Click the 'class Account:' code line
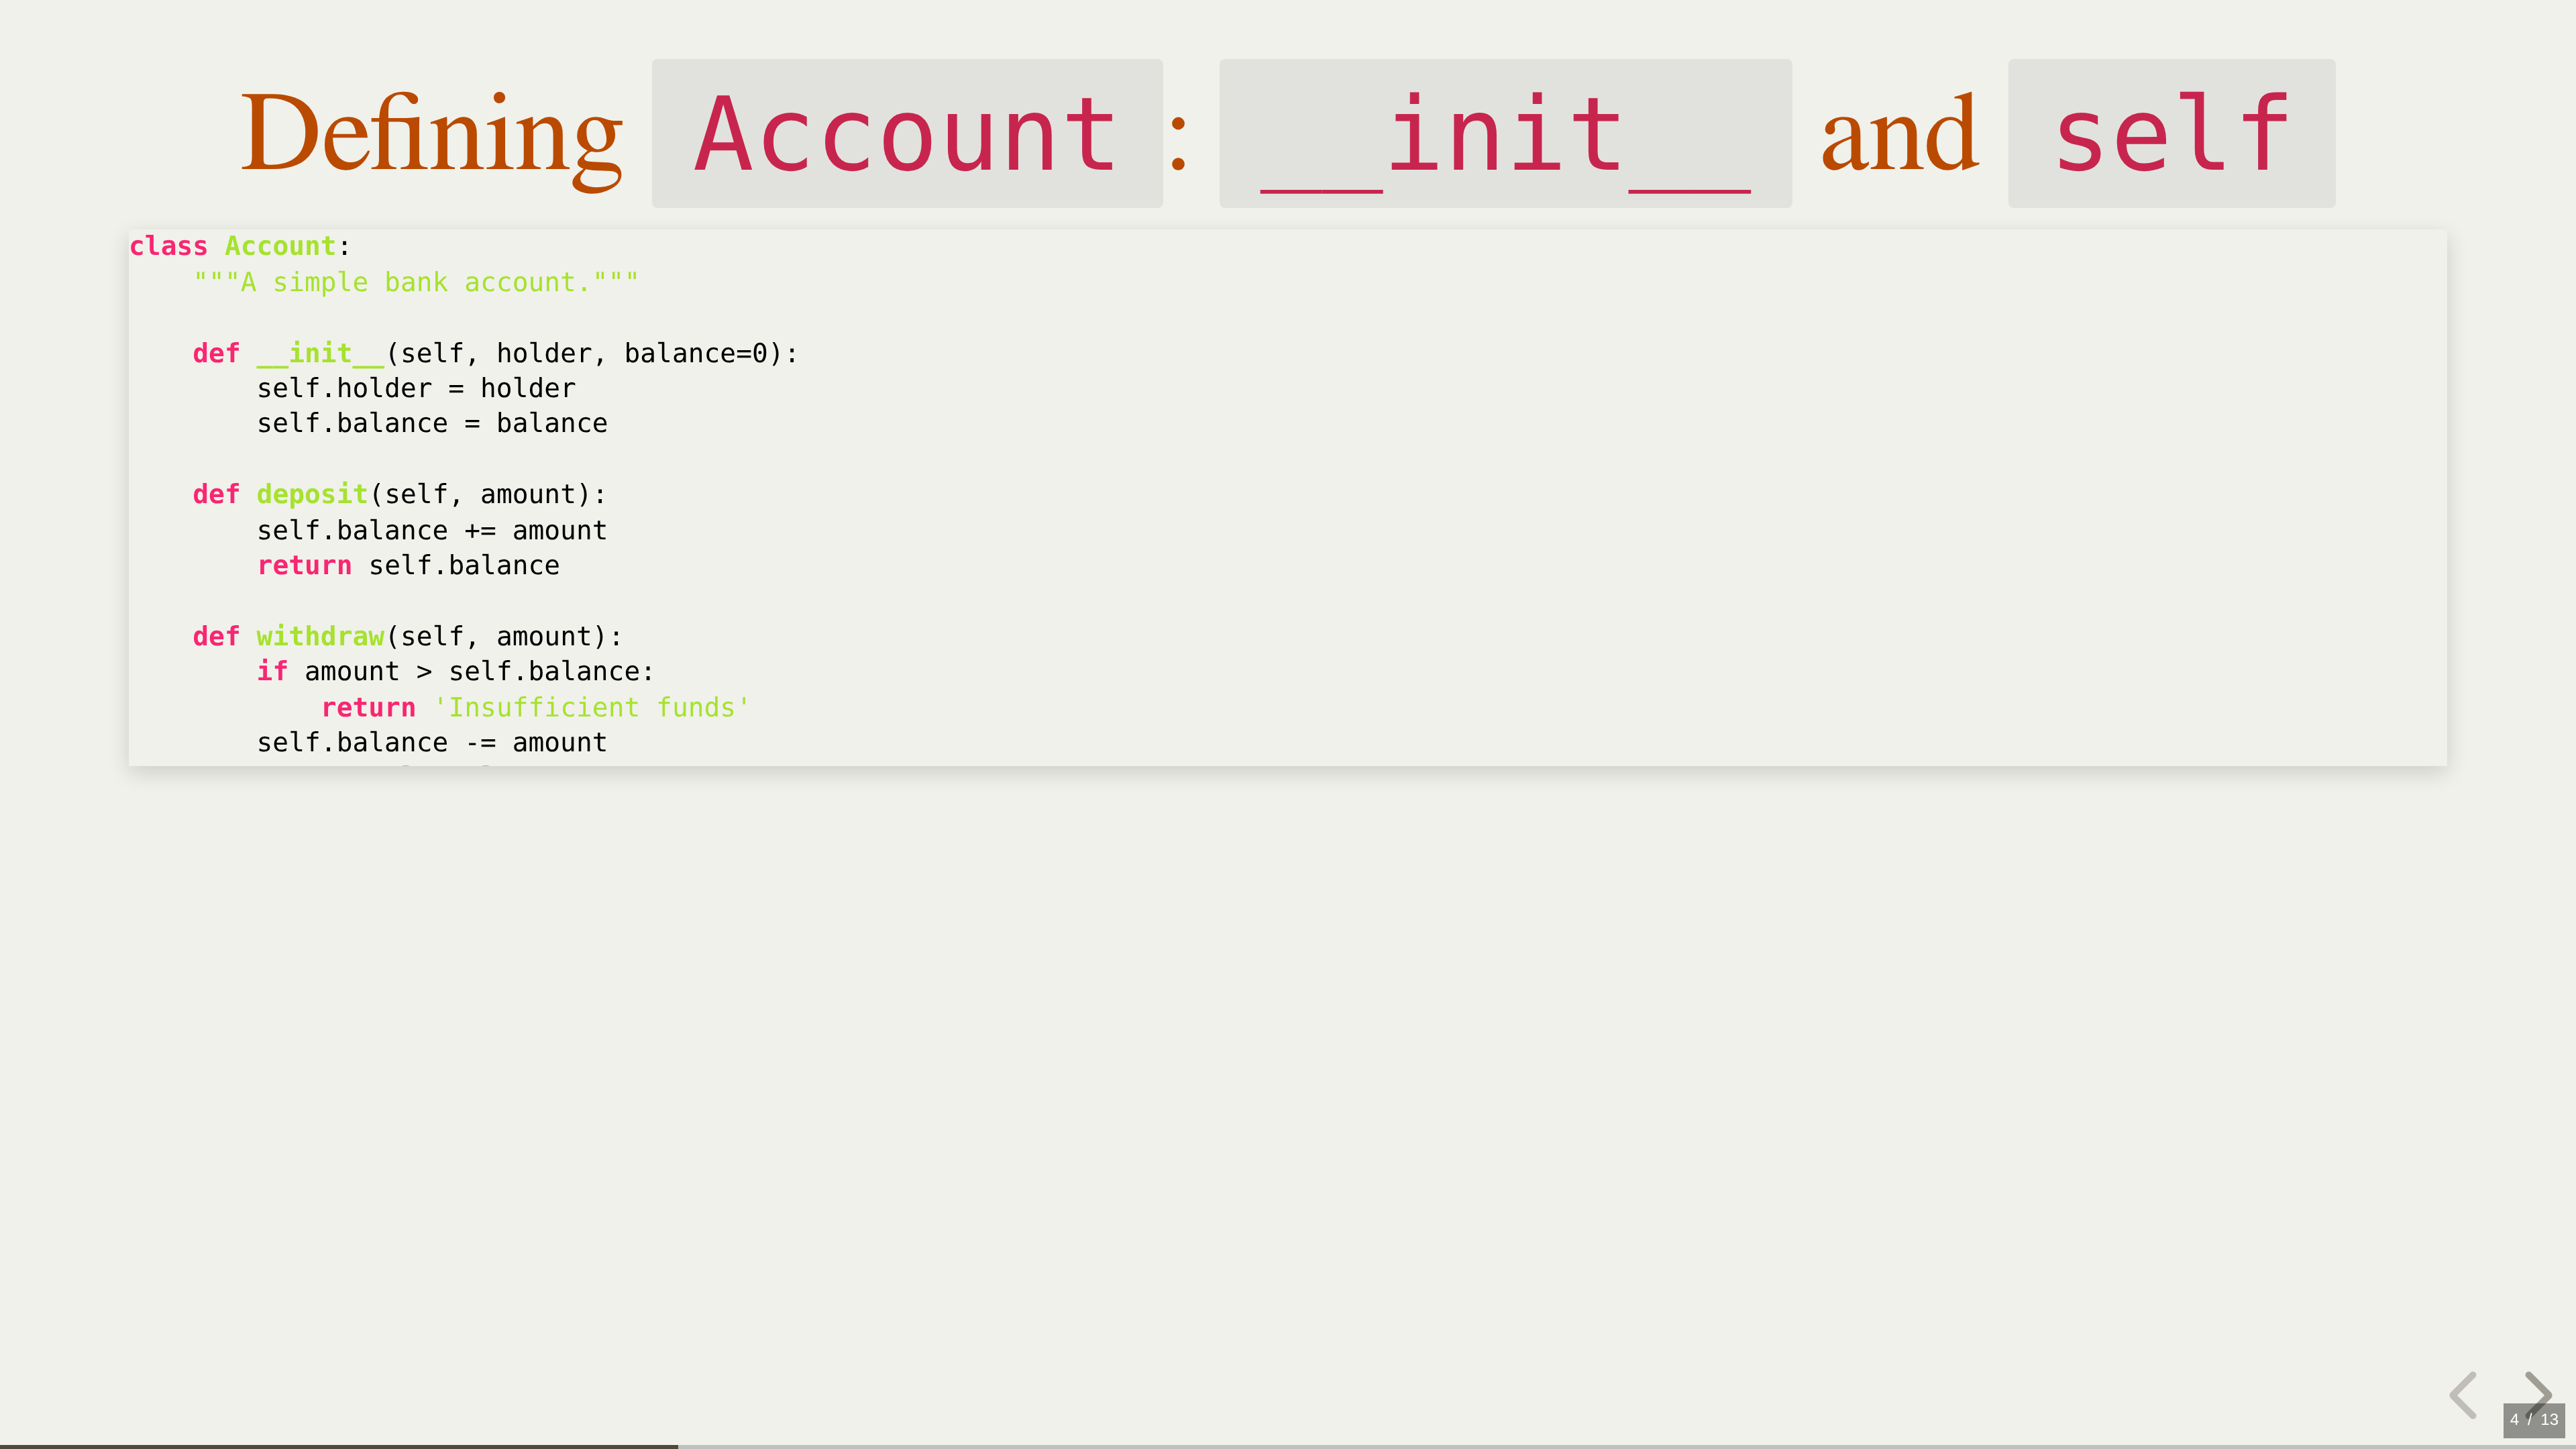This screenshot has width=2576, height=1449. tap(240, 246)
